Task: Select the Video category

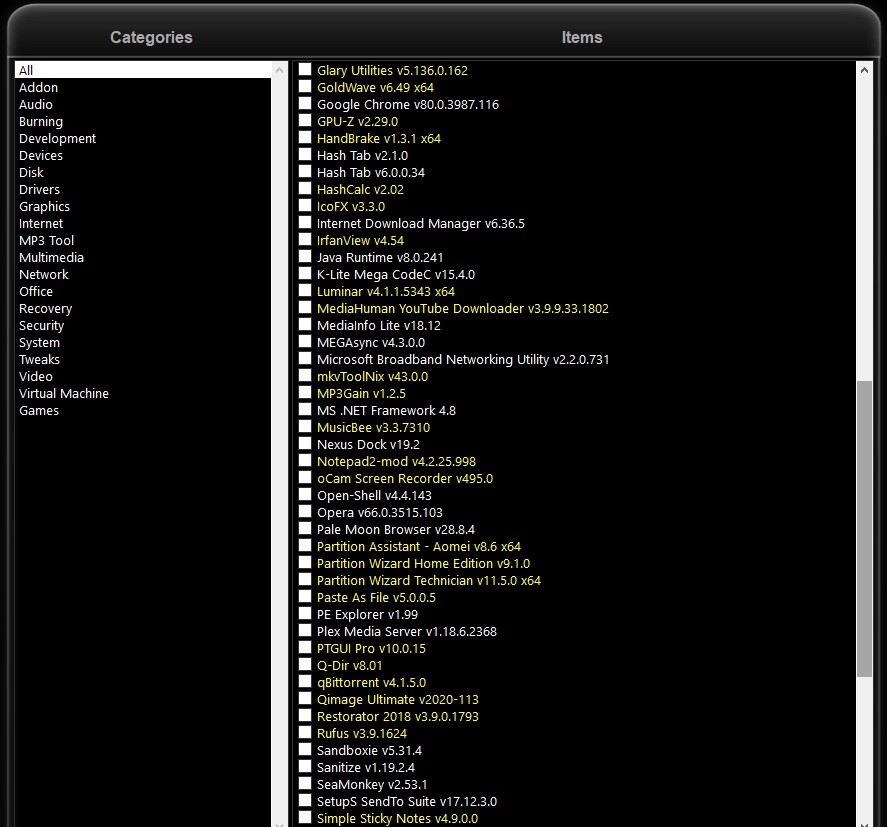Action: 36,376
